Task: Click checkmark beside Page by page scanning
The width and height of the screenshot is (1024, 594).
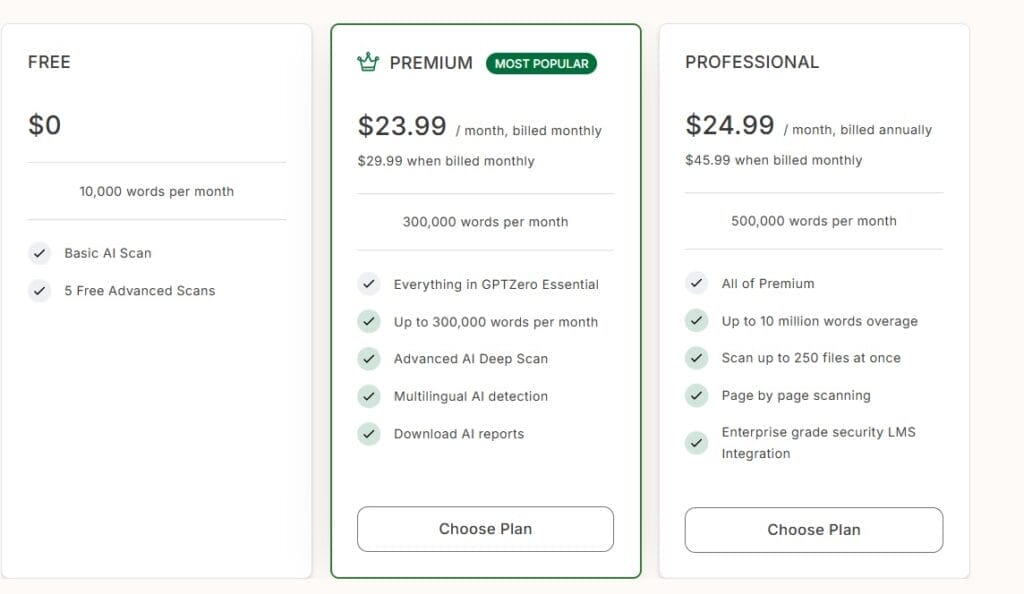Action: click(696, 395)
